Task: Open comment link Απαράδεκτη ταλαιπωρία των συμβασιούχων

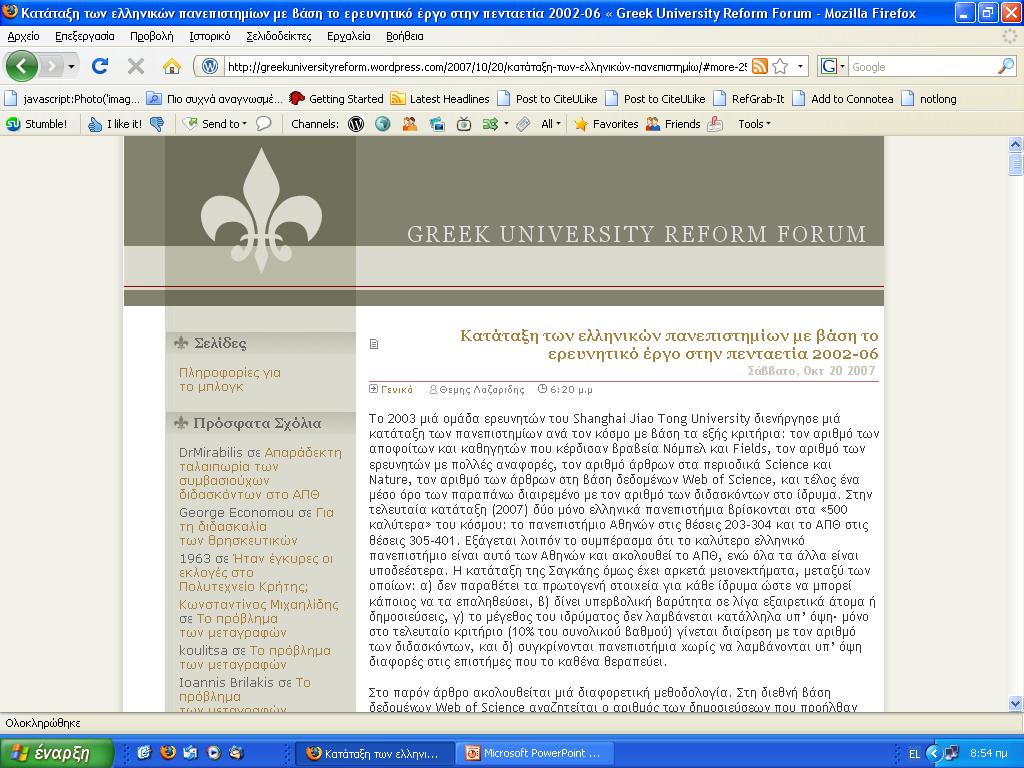Action: [260, 473]
